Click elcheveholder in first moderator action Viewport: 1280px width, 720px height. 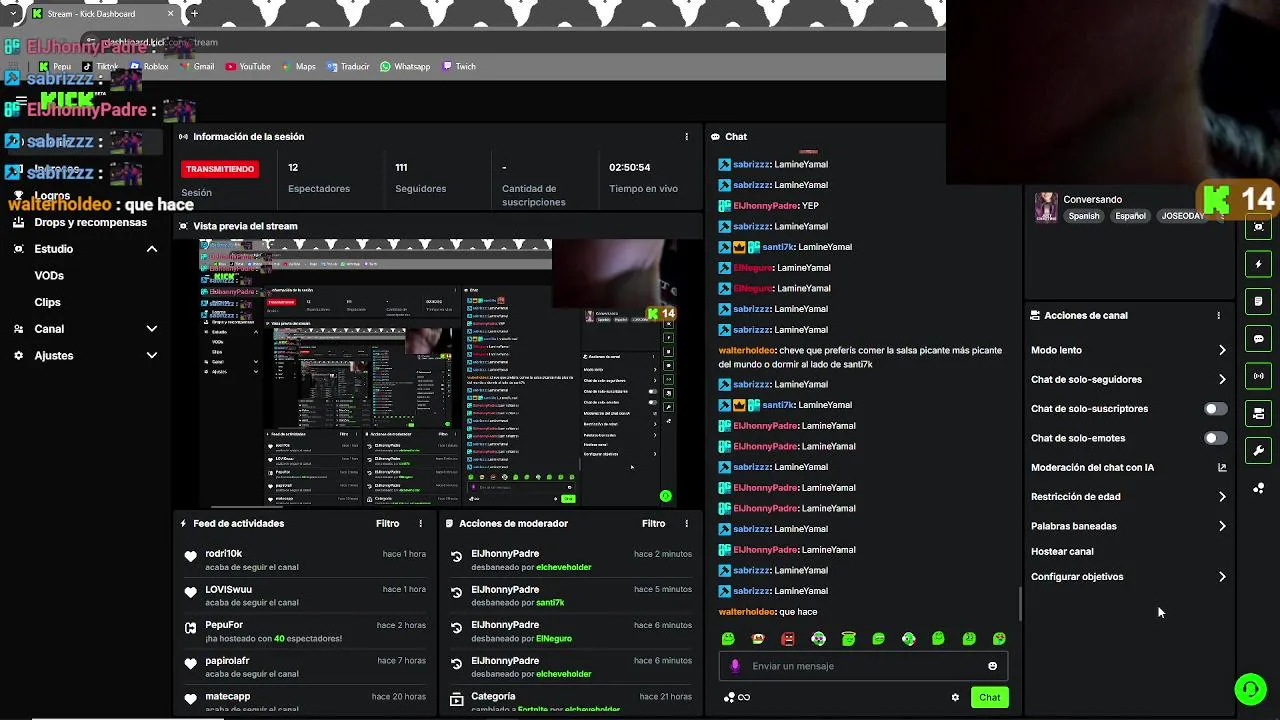[564, 567]
